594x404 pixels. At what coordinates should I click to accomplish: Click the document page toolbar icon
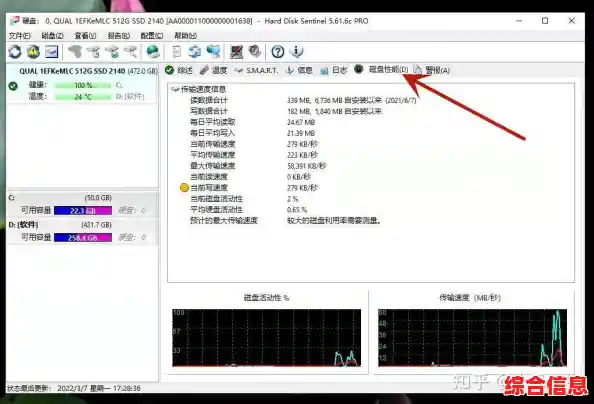[x=176, y=52]
